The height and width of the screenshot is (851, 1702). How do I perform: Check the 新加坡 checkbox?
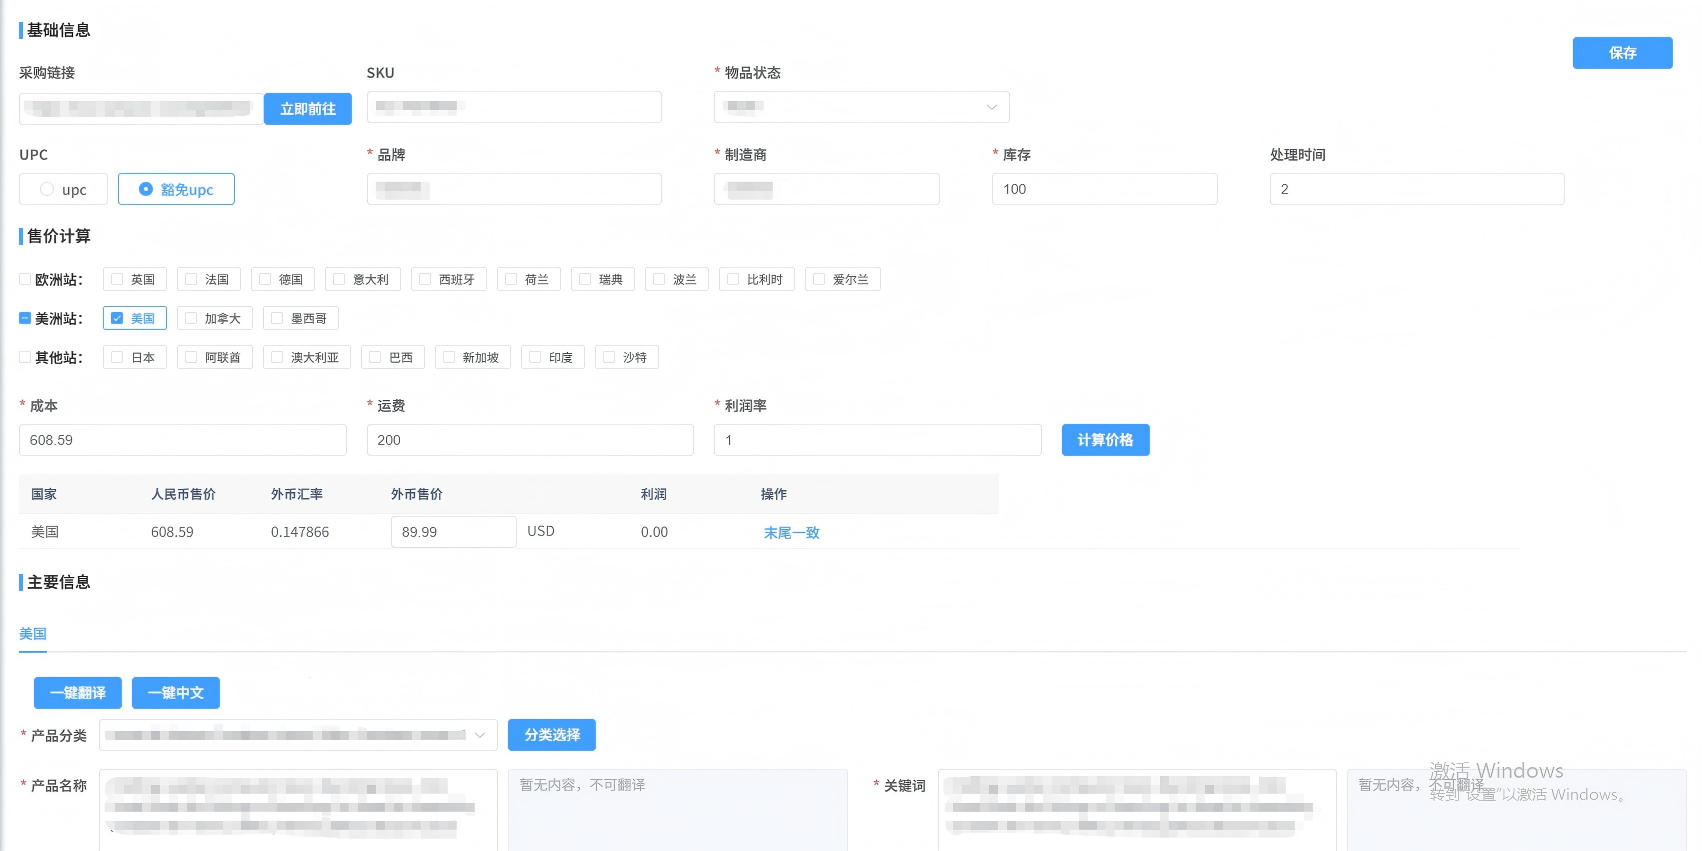tap(449, 358)
